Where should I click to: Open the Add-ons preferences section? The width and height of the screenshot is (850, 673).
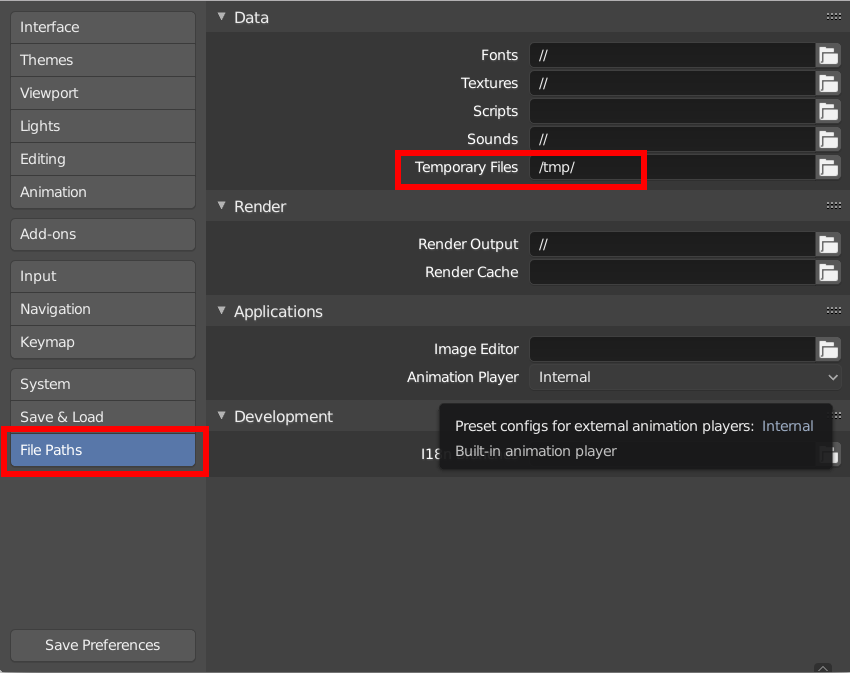click(102, 234)
